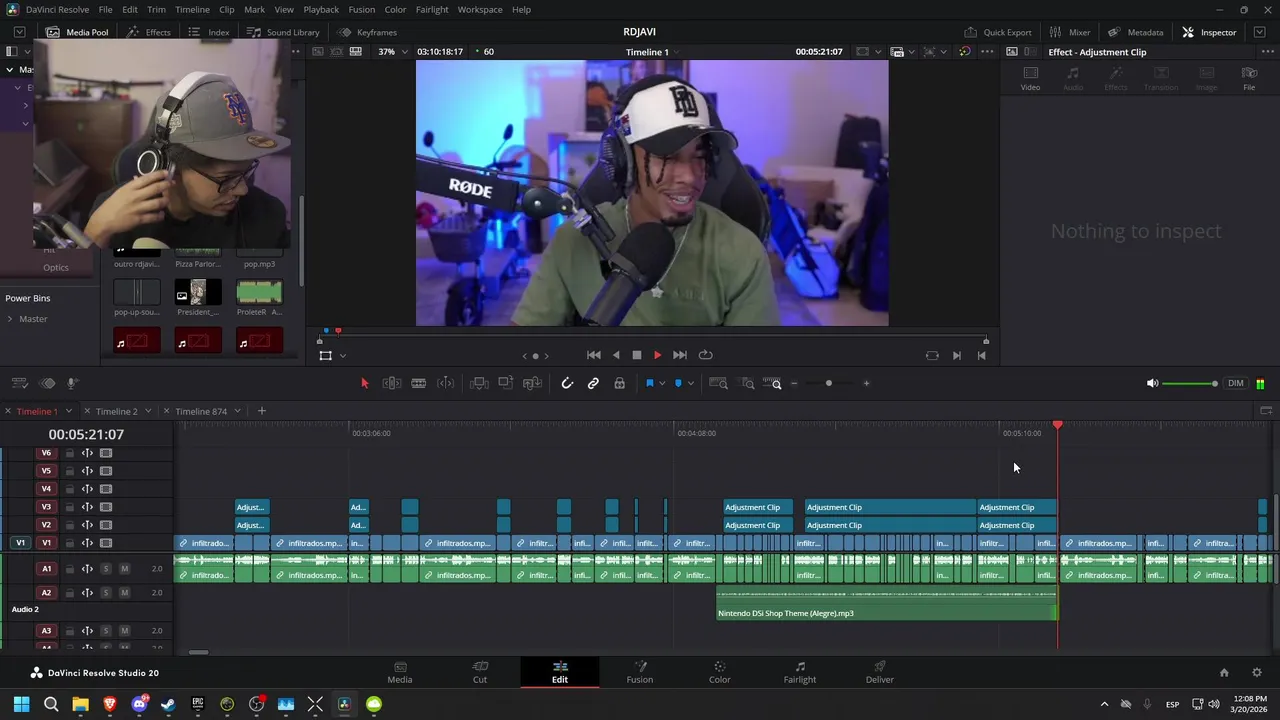The width and height of the screenshot is (1280, 720).
Task: Lock video track V3
Action: click(x=70, y=507)
